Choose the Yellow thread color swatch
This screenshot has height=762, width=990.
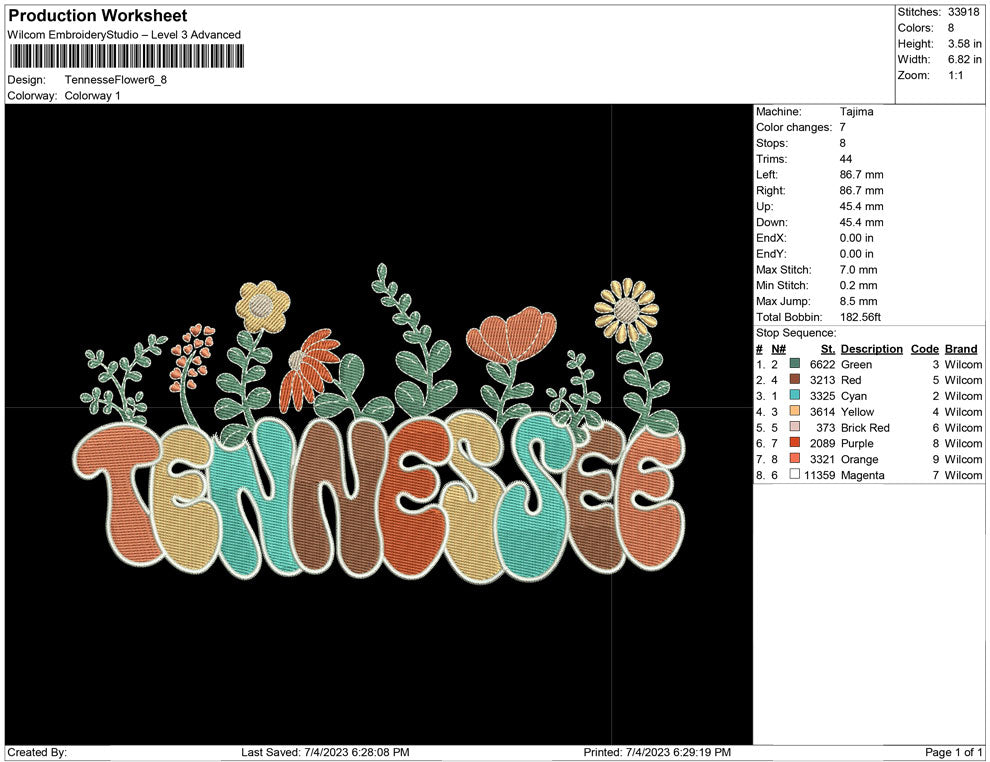coord(795,412)
